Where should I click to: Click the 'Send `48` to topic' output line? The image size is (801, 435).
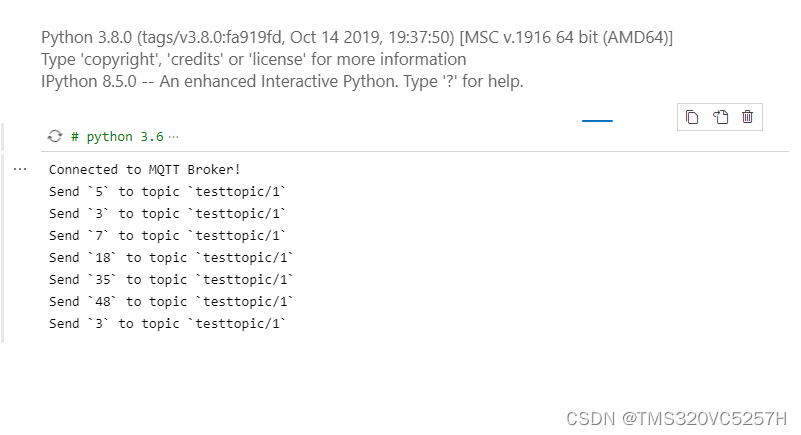point(171,302)
